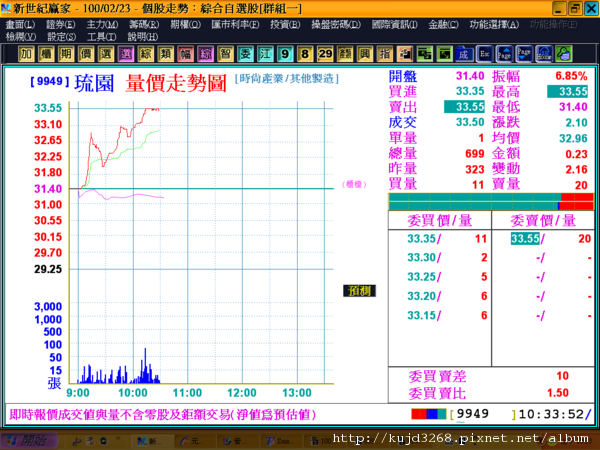Click the highlighted 賣出 price 33.55
Screen dimensions: 600x450
coord(464,107)
